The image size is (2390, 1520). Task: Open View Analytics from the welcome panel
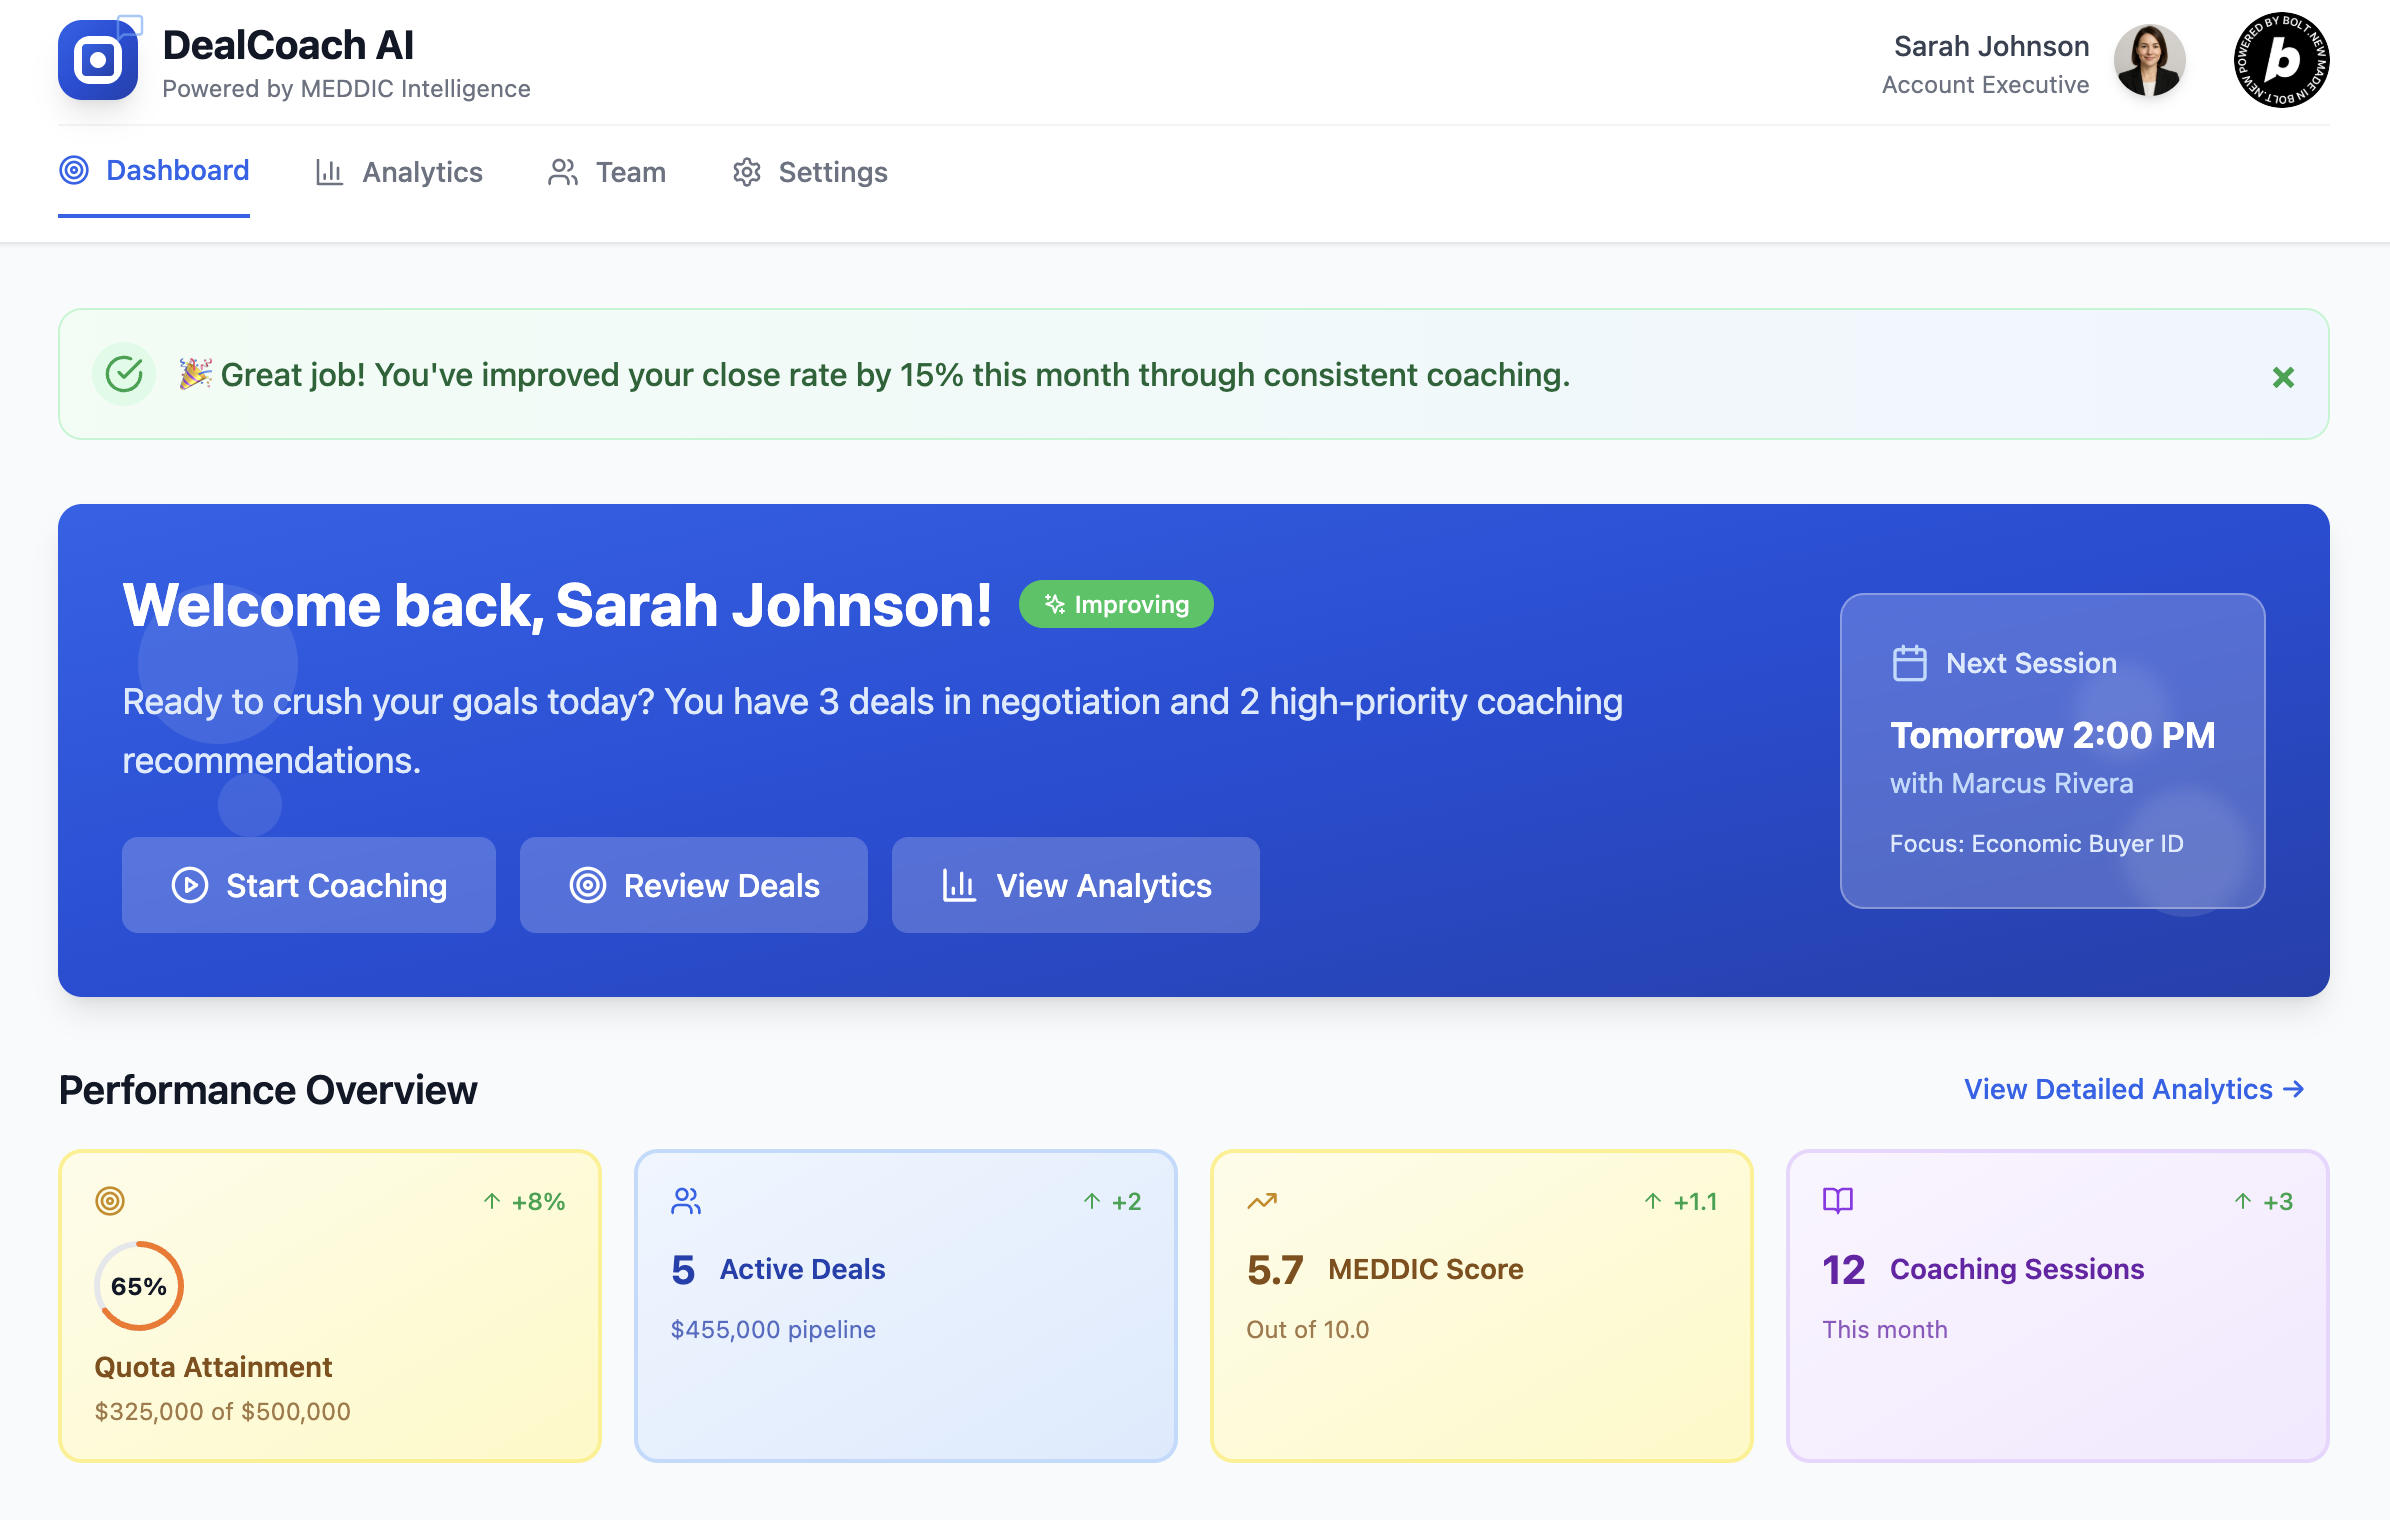click(1076, 885)
